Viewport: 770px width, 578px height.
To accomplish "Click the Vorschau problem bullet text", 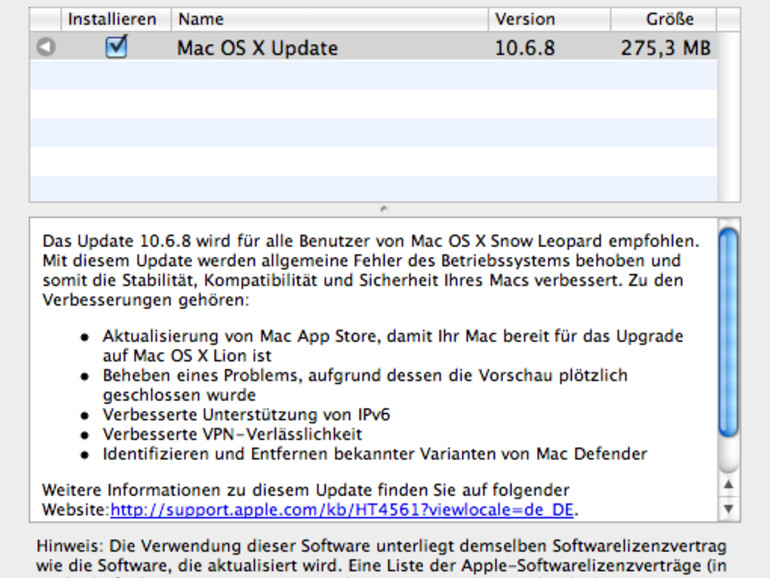I will click(x=365, y=385).
